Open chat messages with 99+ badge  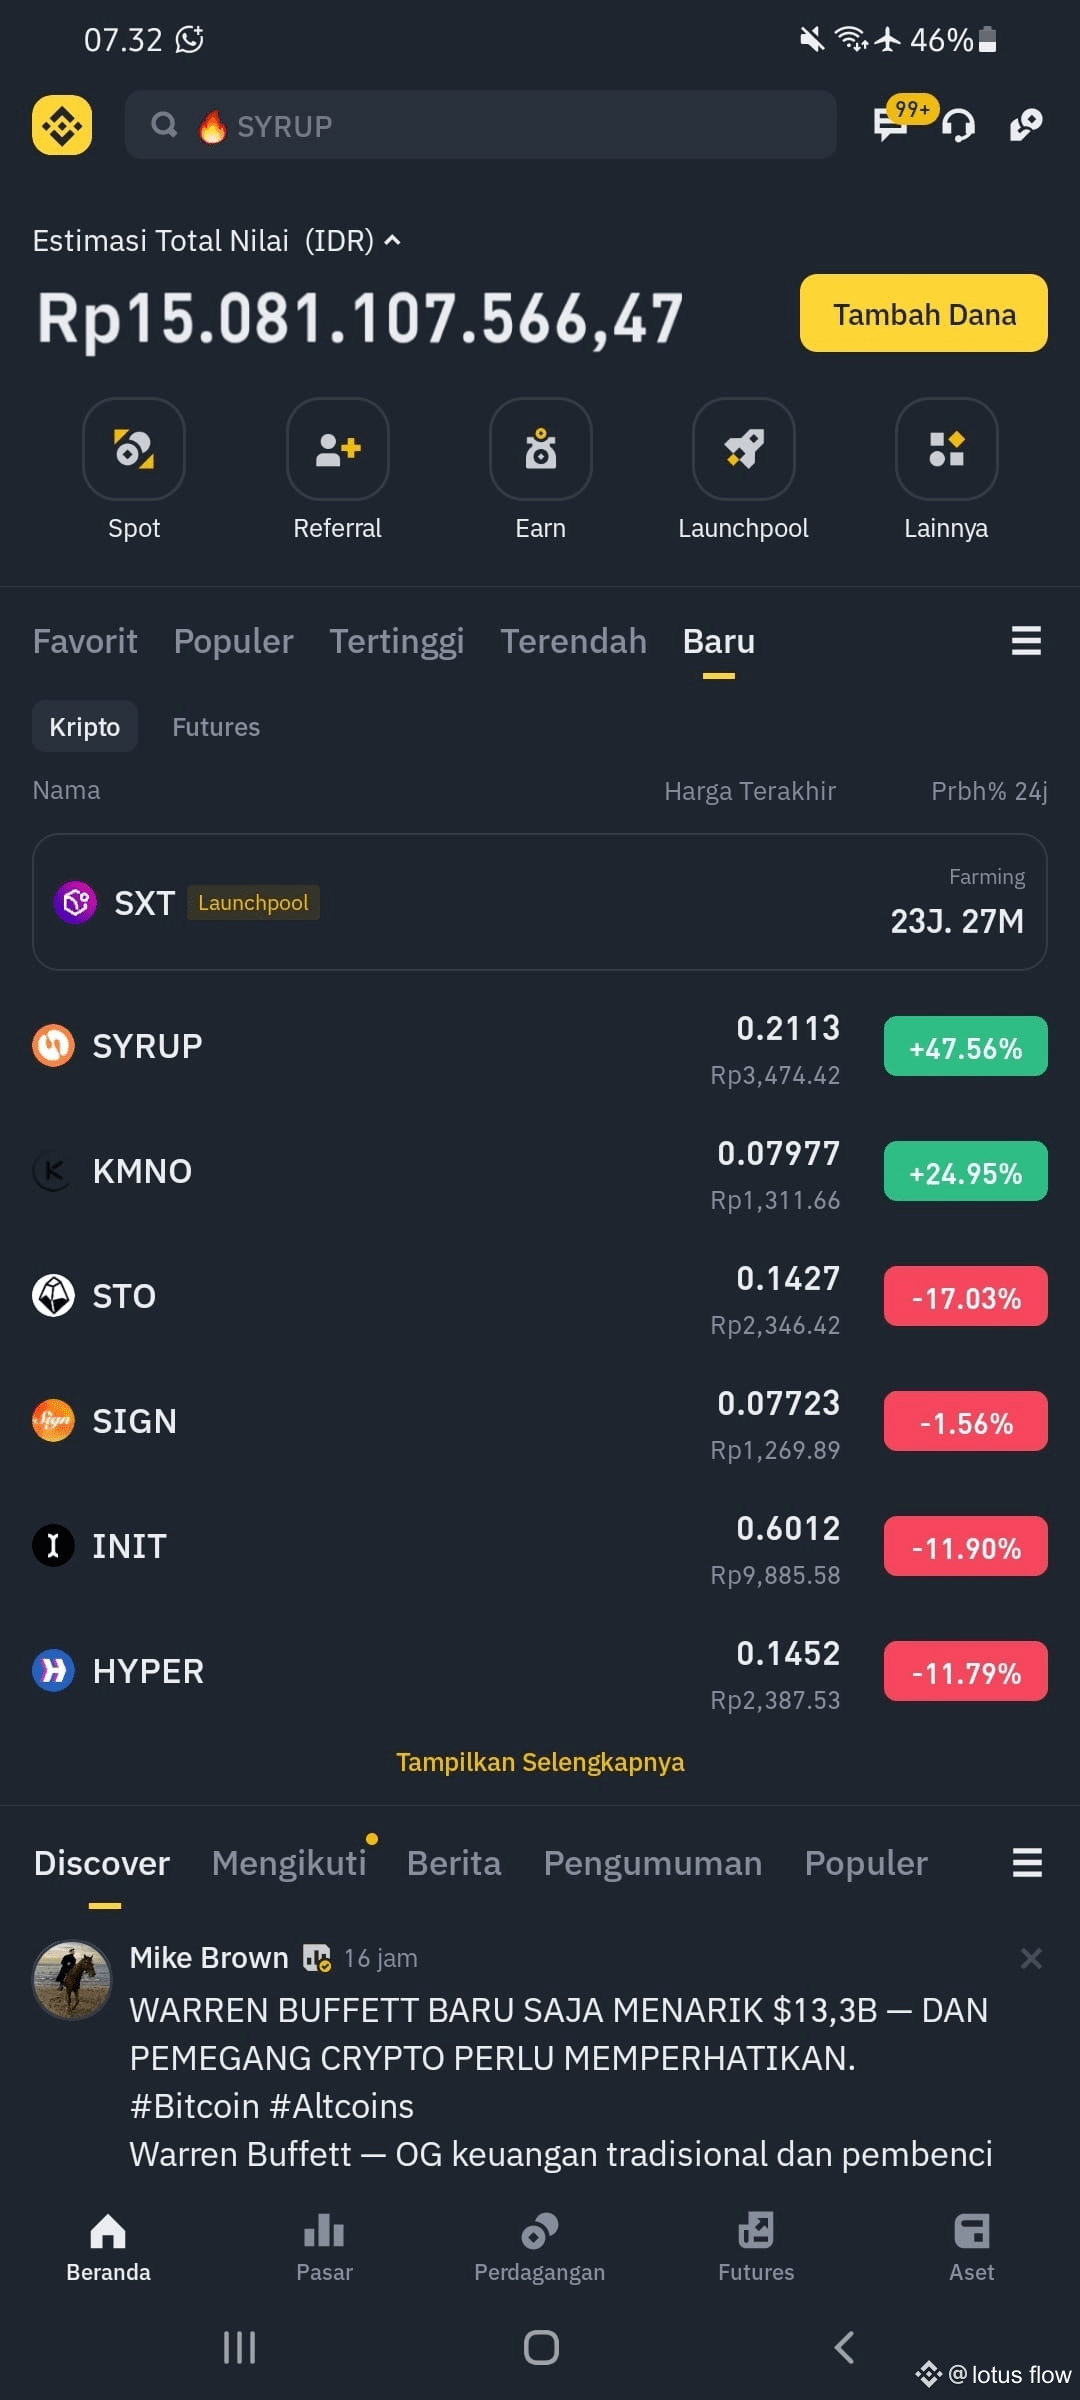(x=893, y=123)
